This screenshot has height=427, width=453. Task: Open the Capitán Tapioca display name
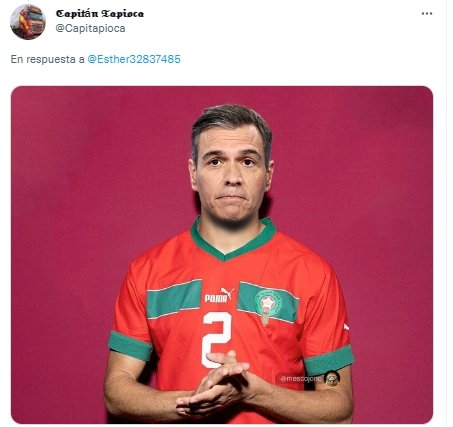pos(100,14)
